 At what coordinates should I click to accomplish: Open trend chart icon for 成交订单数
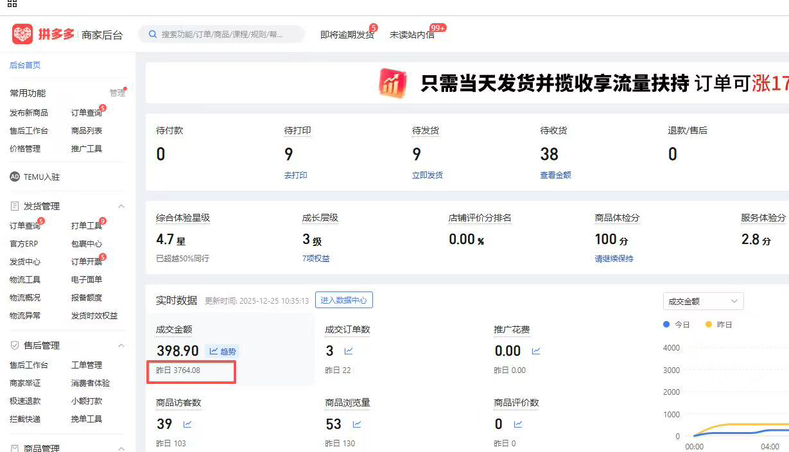coord(349,351)
